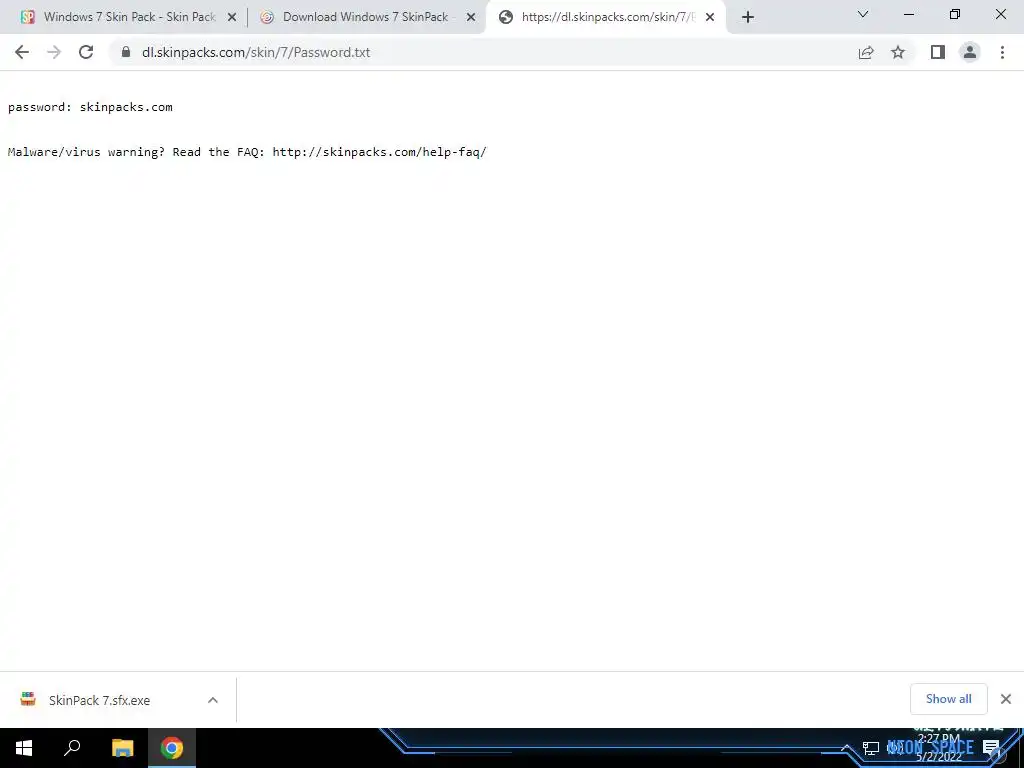Click Show all downloads
Viewport: 1024px width, 768px height.
point(948,699)
